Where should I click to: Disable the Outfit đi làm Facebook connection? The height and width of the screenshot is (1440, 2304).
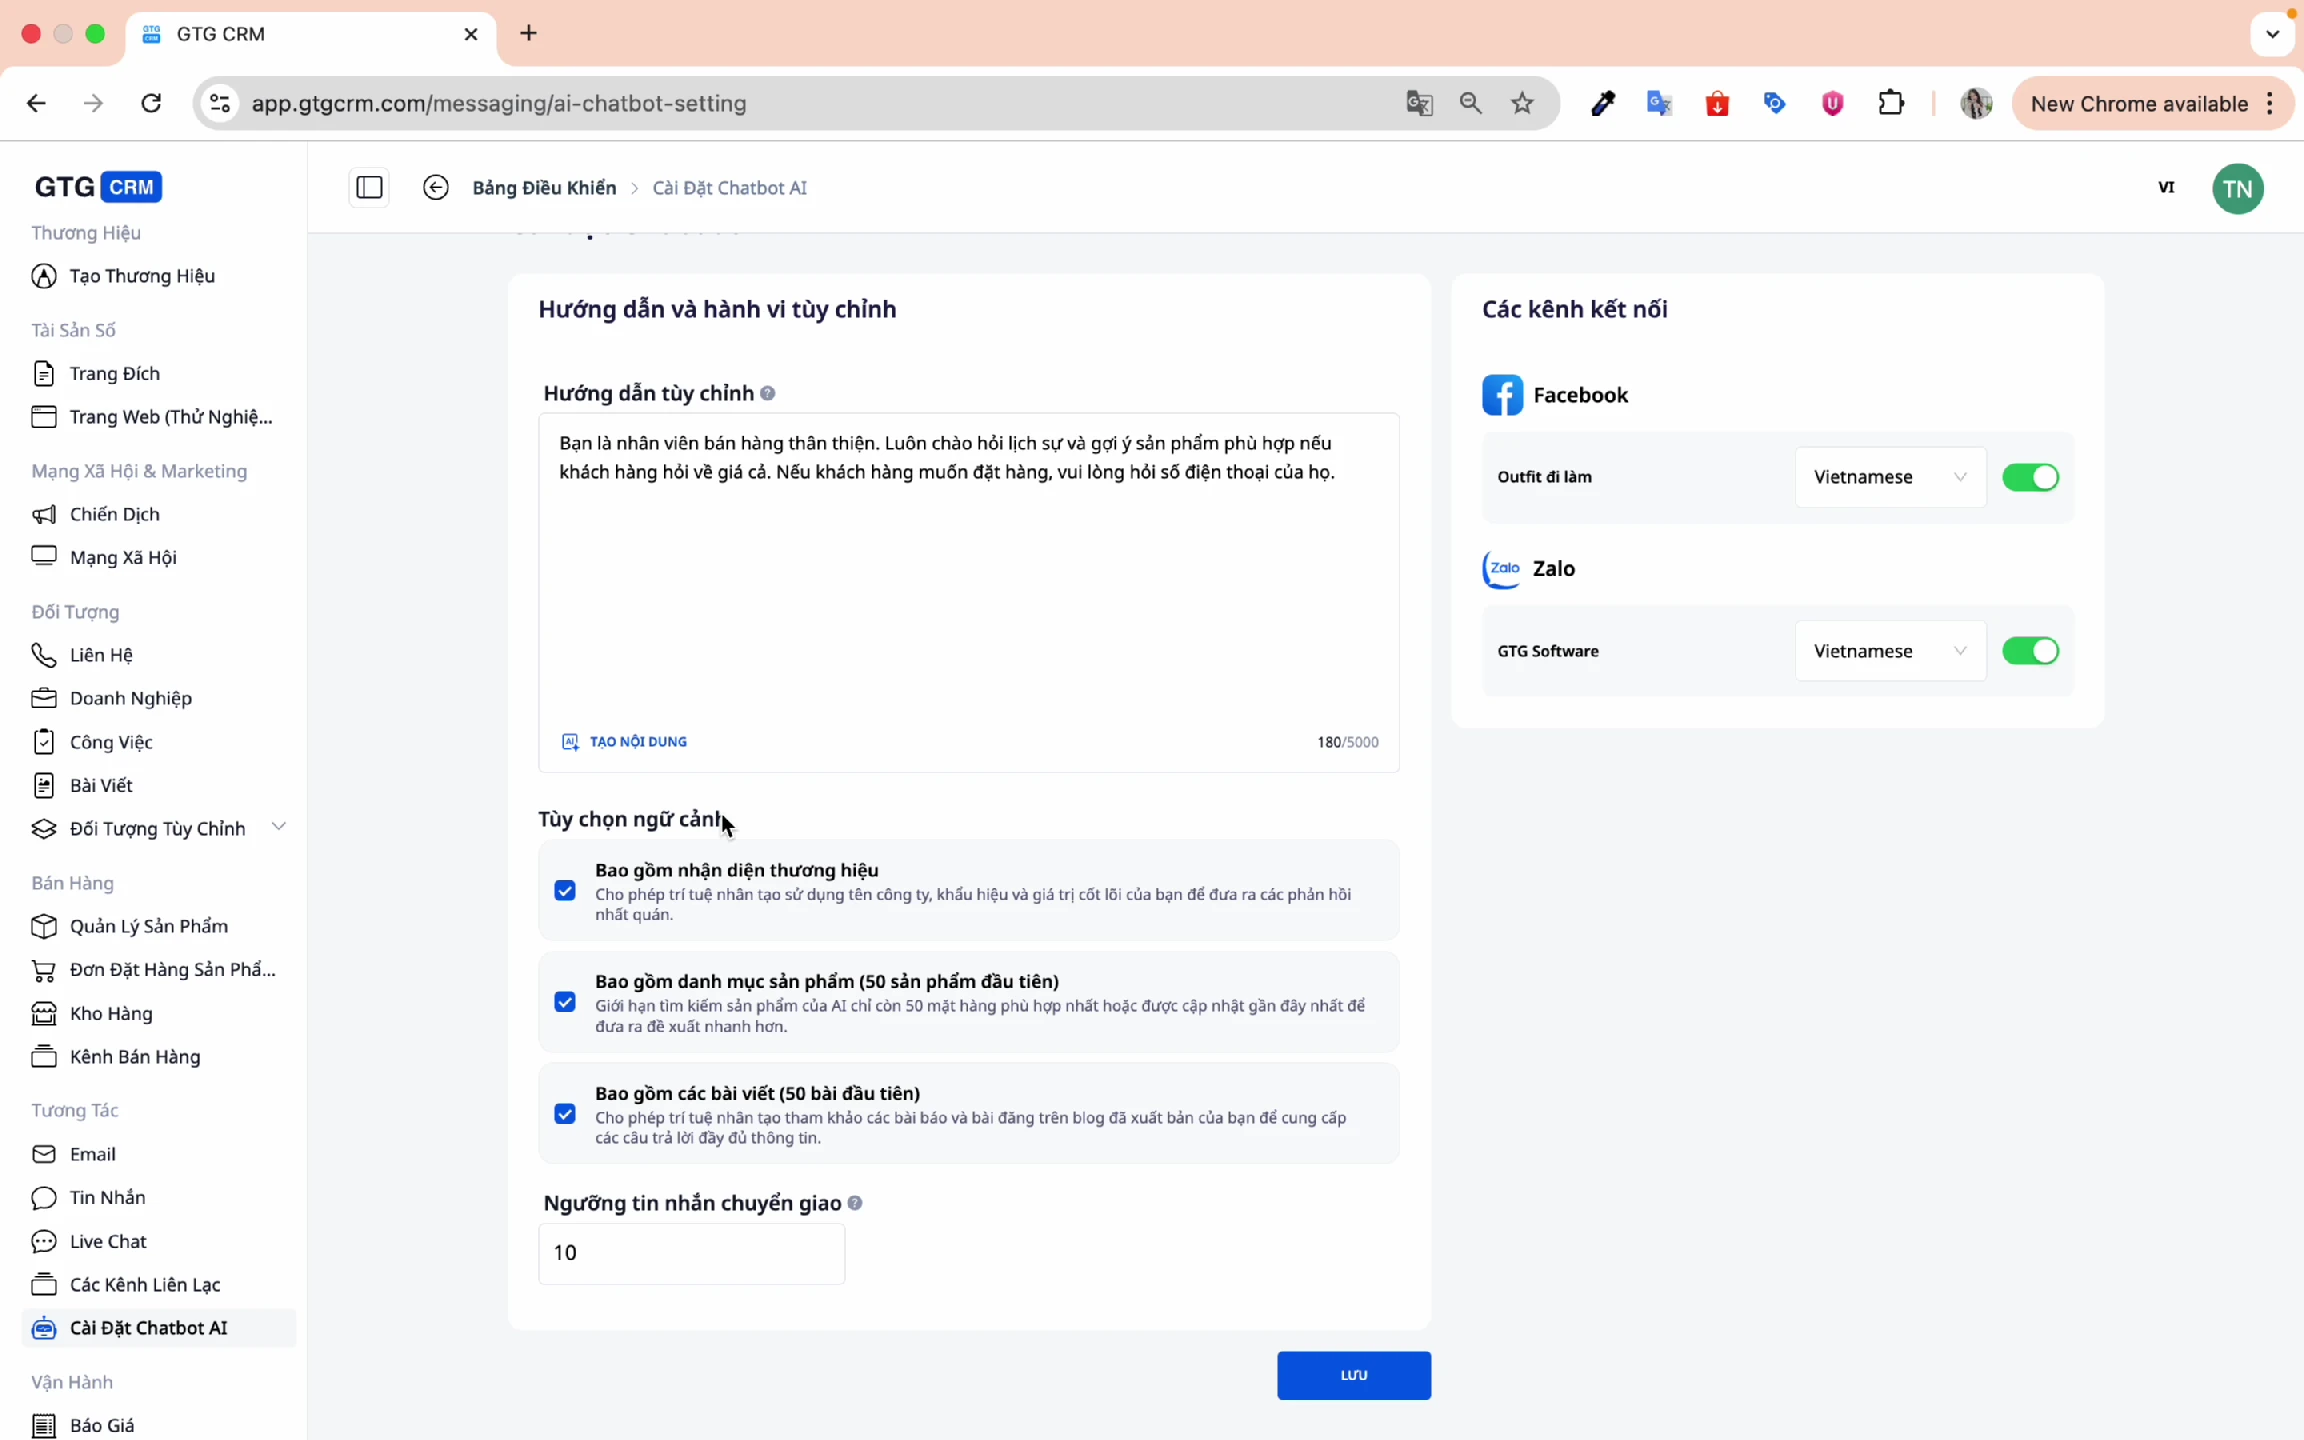pos(2030,477)
